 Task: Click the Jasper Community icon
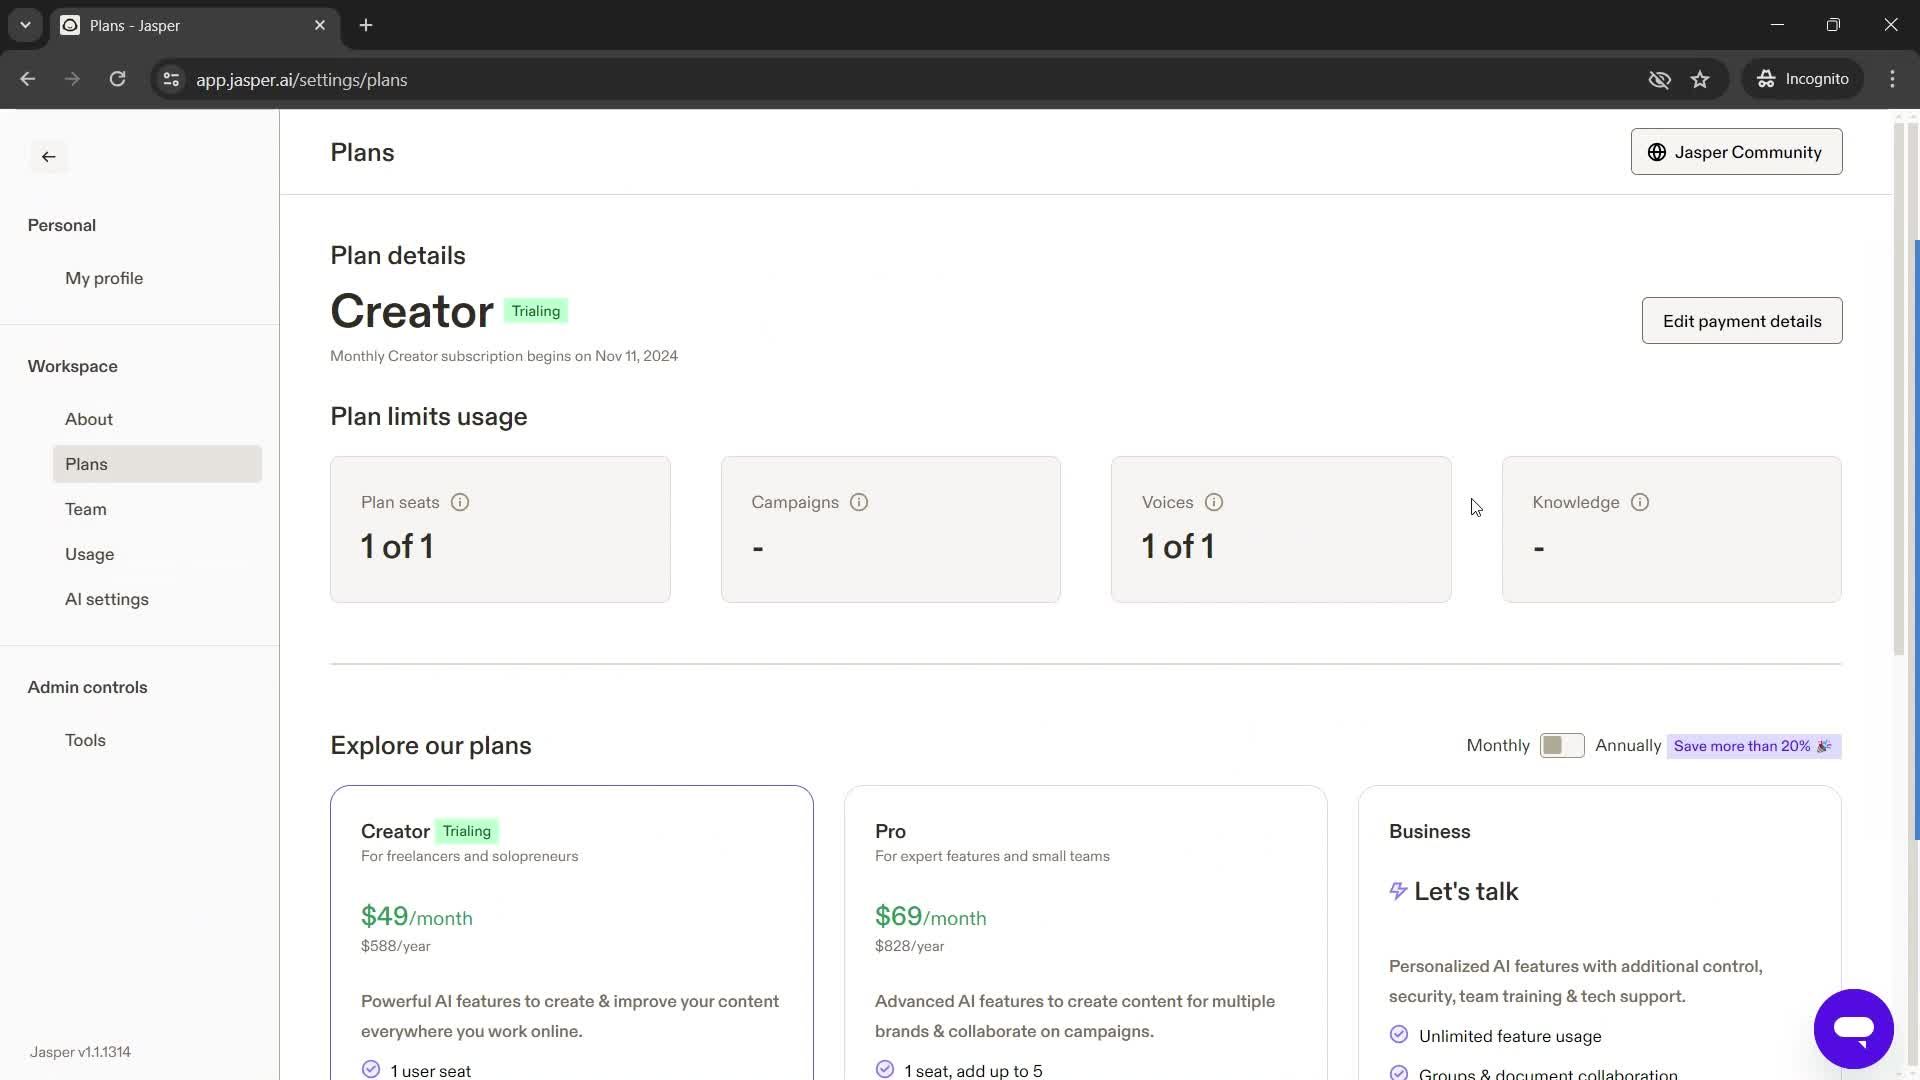coord(1659,152)
